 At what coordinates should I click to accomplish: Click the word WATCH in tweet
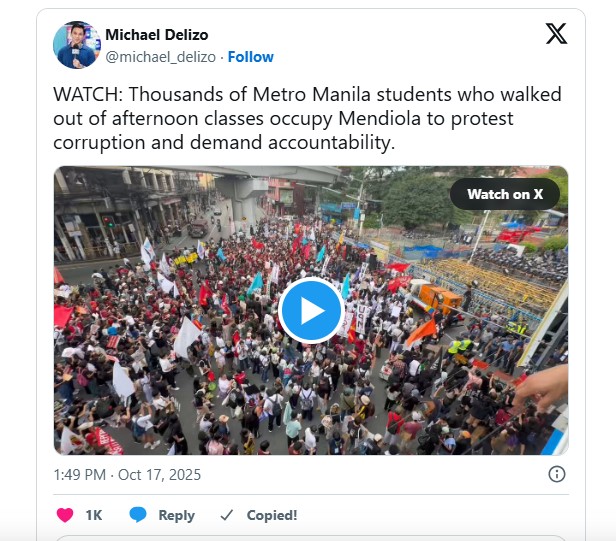click(x=88, y=95)
